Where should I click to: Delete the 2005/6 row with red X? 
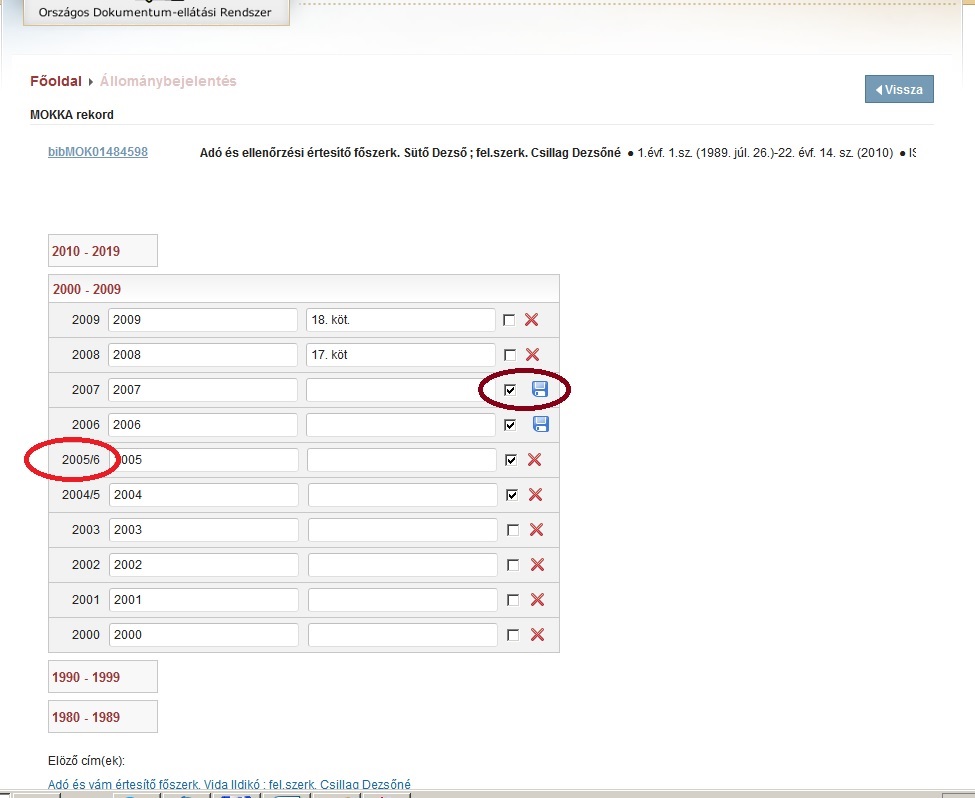point(534,460)
